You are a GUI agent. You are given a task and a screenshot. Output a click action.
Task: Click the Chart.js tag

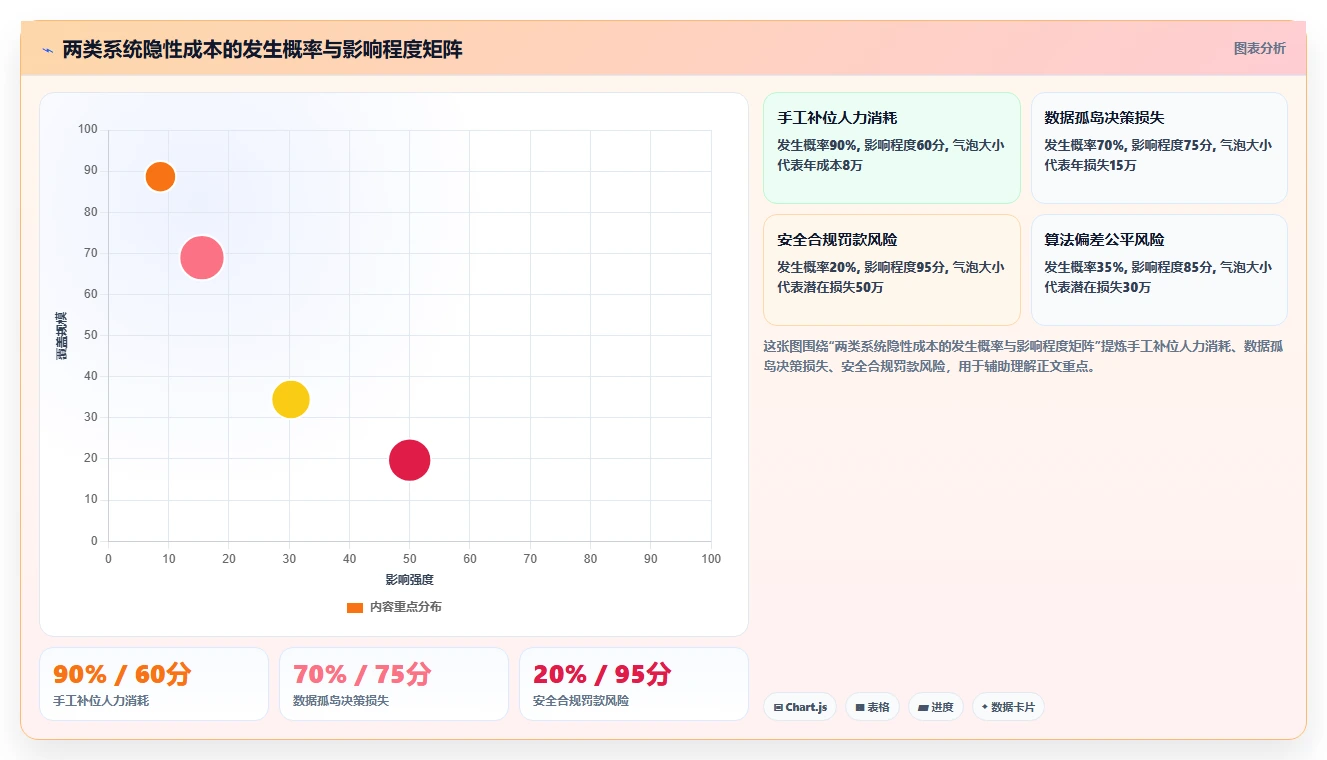(800, 707)
